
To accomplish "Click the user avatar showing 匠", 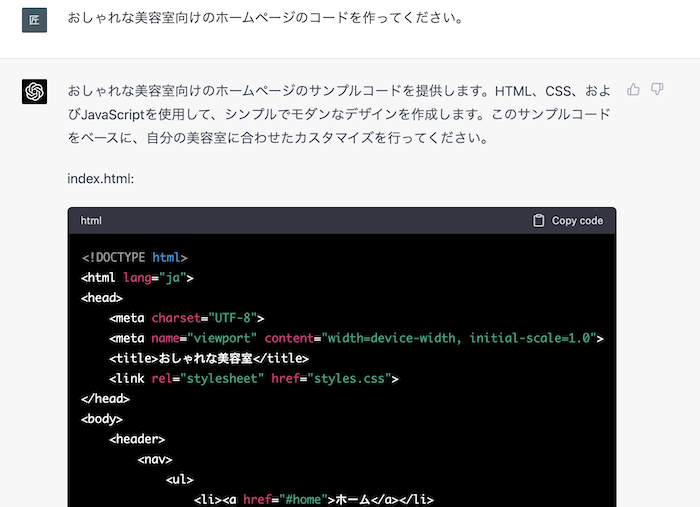I will click(34, 20).
